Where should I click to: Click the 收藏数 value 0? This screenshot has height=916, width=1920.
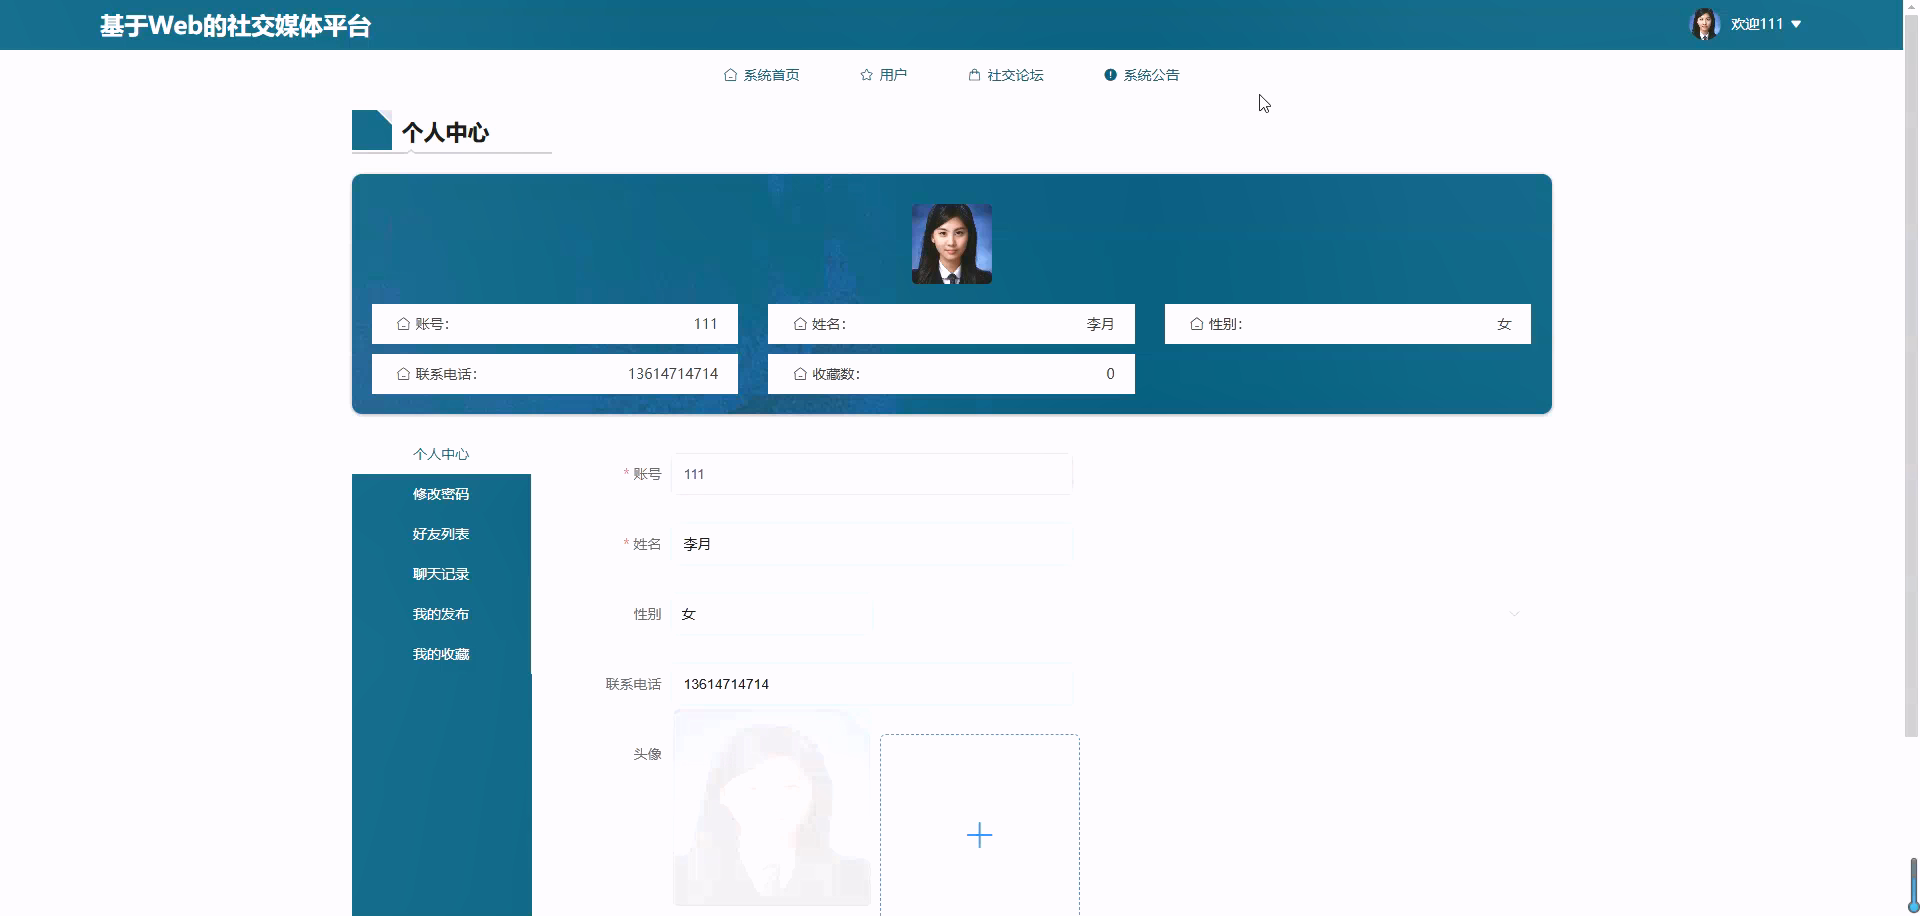pyautogui.click(x=1110, y=374)
